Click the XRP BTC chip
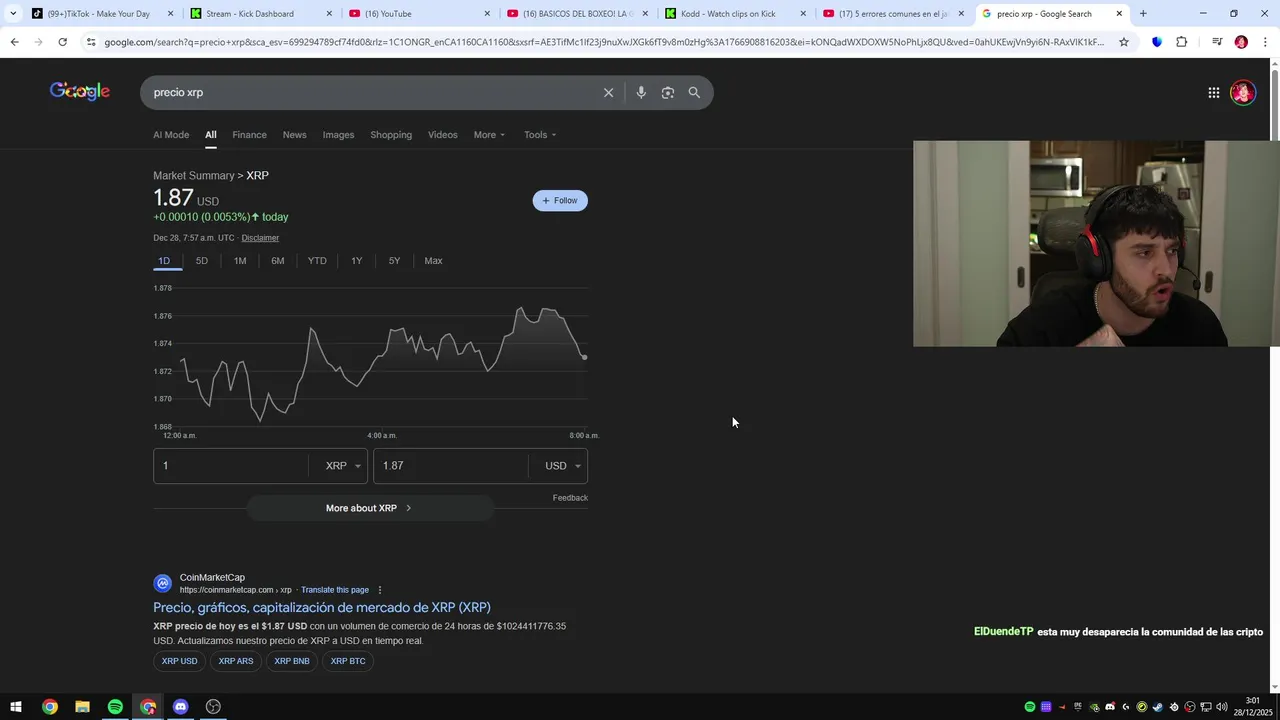The width and height of the screenshot is (1280, 720). pos(348,661)
